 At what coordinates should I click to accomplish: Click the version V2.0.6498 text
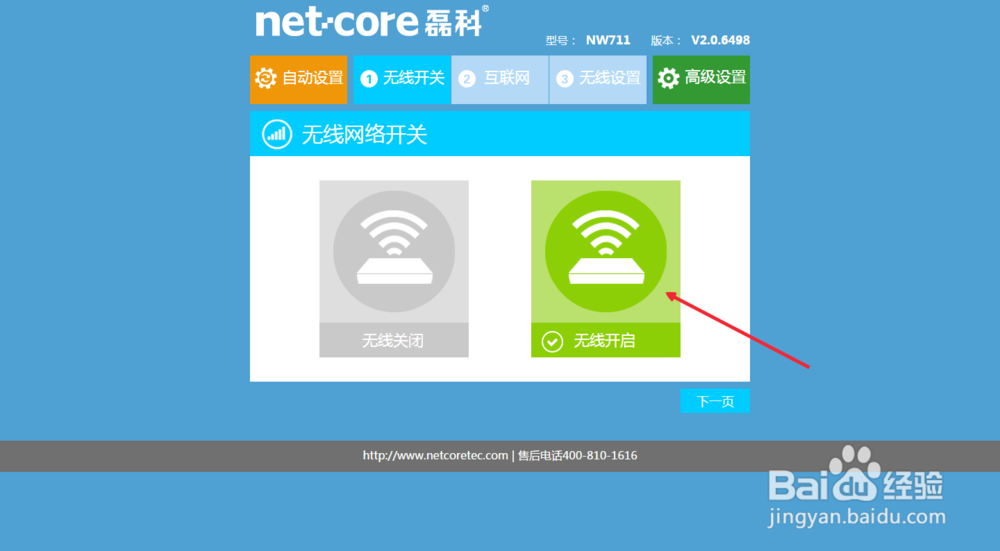[x=721, y=40]
